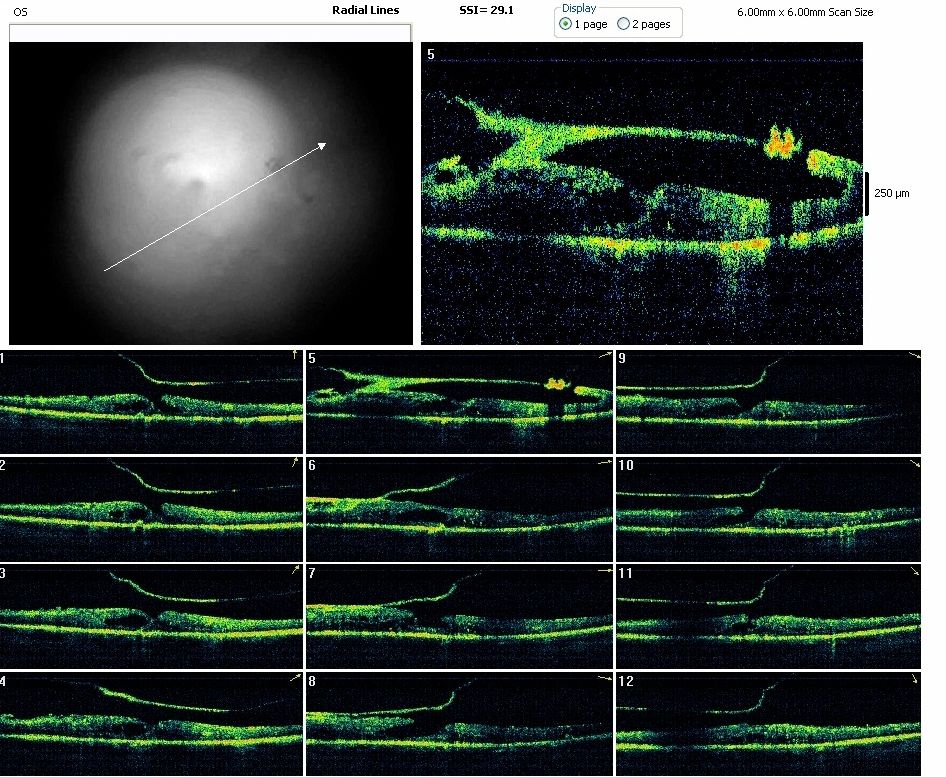Open radial scan thumbnail 6

pos(459,508)
